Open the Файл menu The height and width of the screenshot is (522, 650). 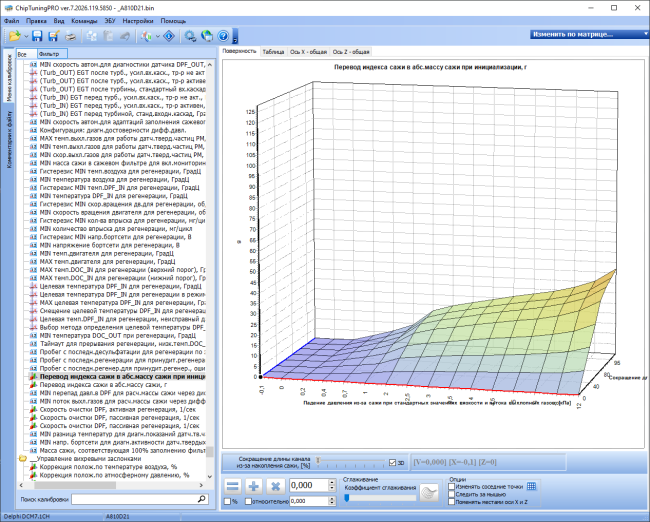coord(12,21)
